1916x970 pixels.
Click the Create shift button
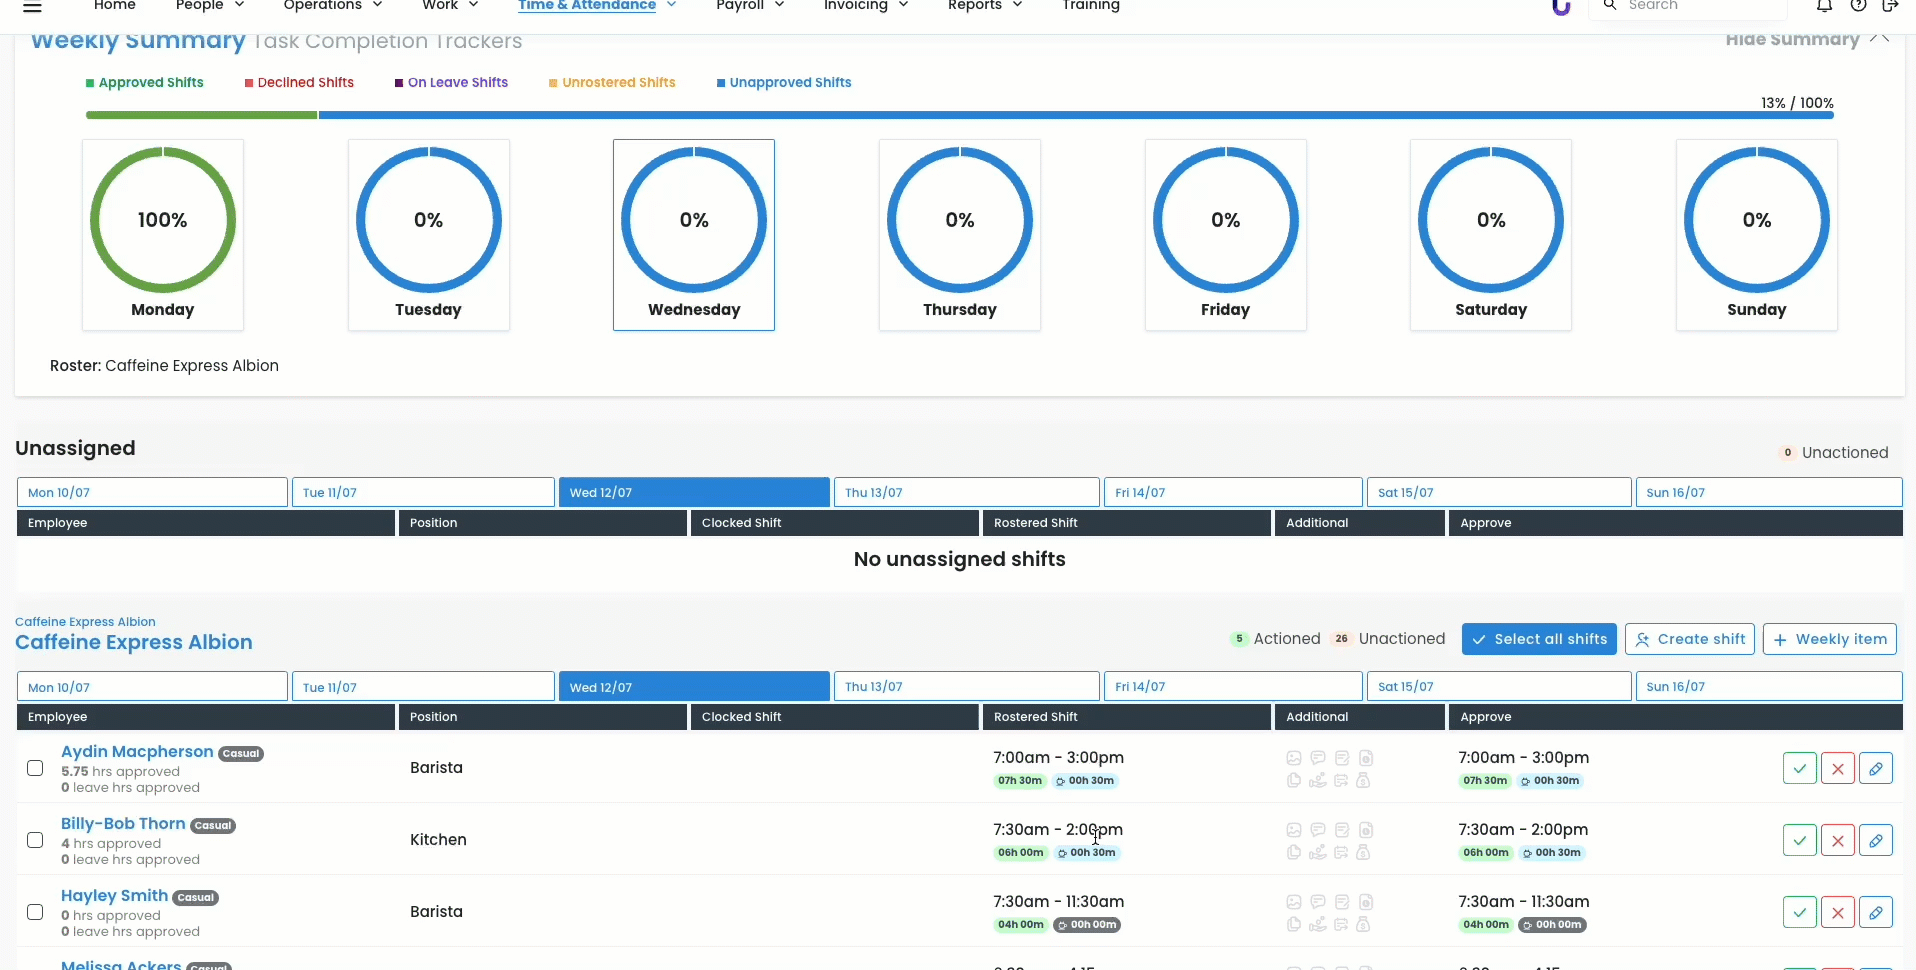[x=1689, y=639]
